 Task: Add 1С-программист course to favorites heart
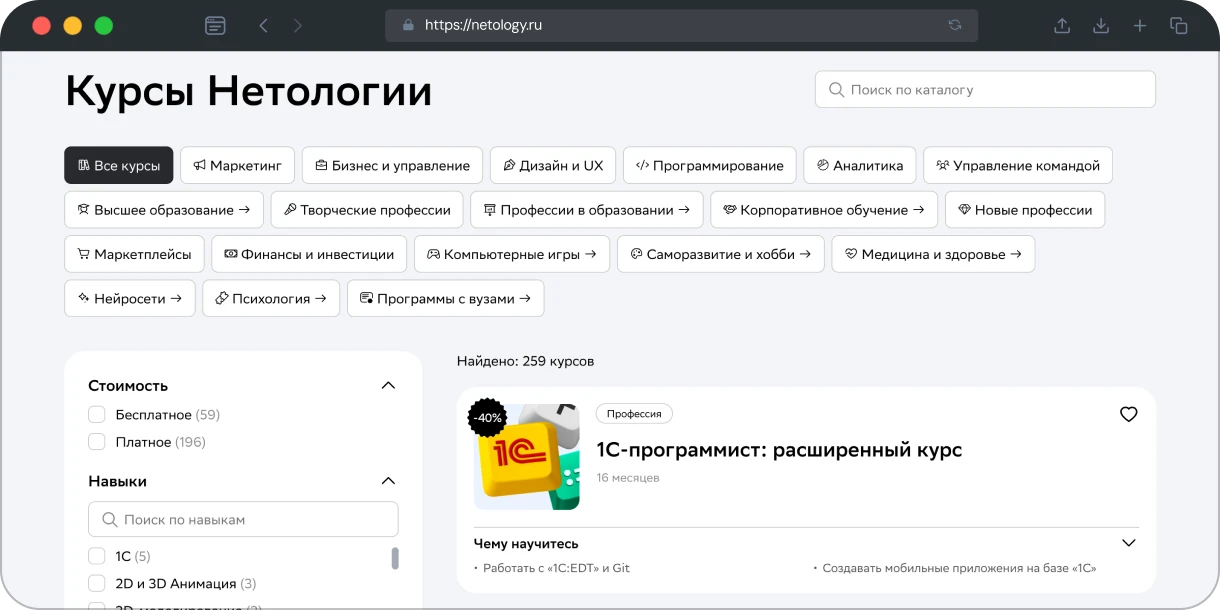pos(1128,414)
